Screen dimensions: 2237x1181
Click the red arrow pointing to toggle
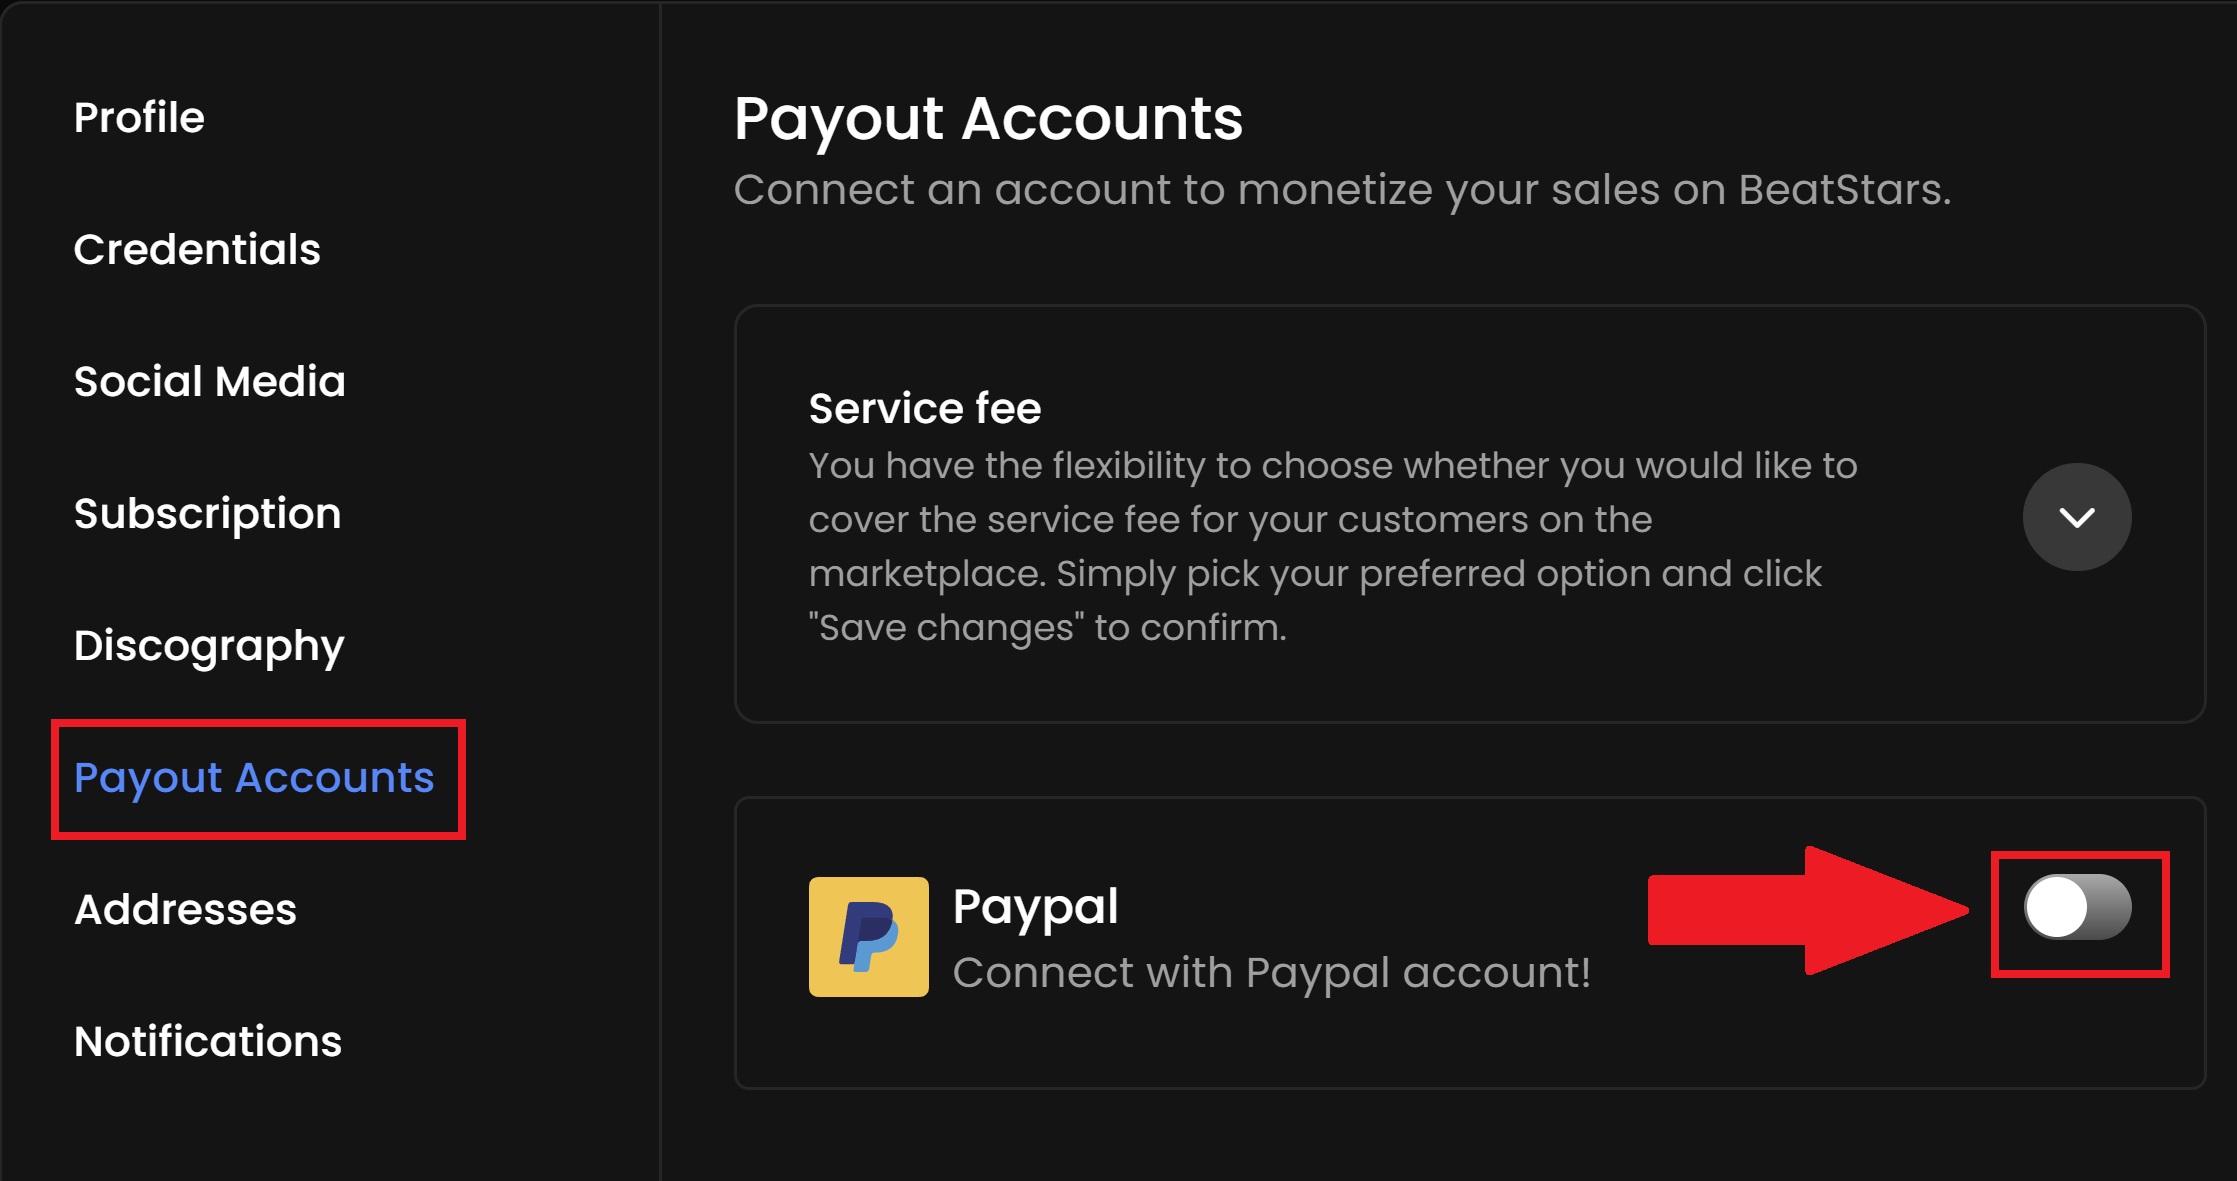click(x=1808, y=910)
